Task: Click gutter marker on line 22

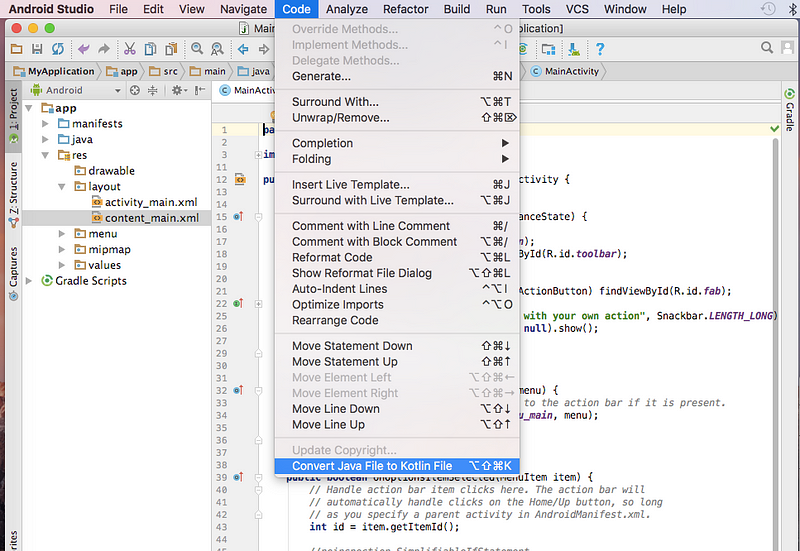Action: (238, 304)
